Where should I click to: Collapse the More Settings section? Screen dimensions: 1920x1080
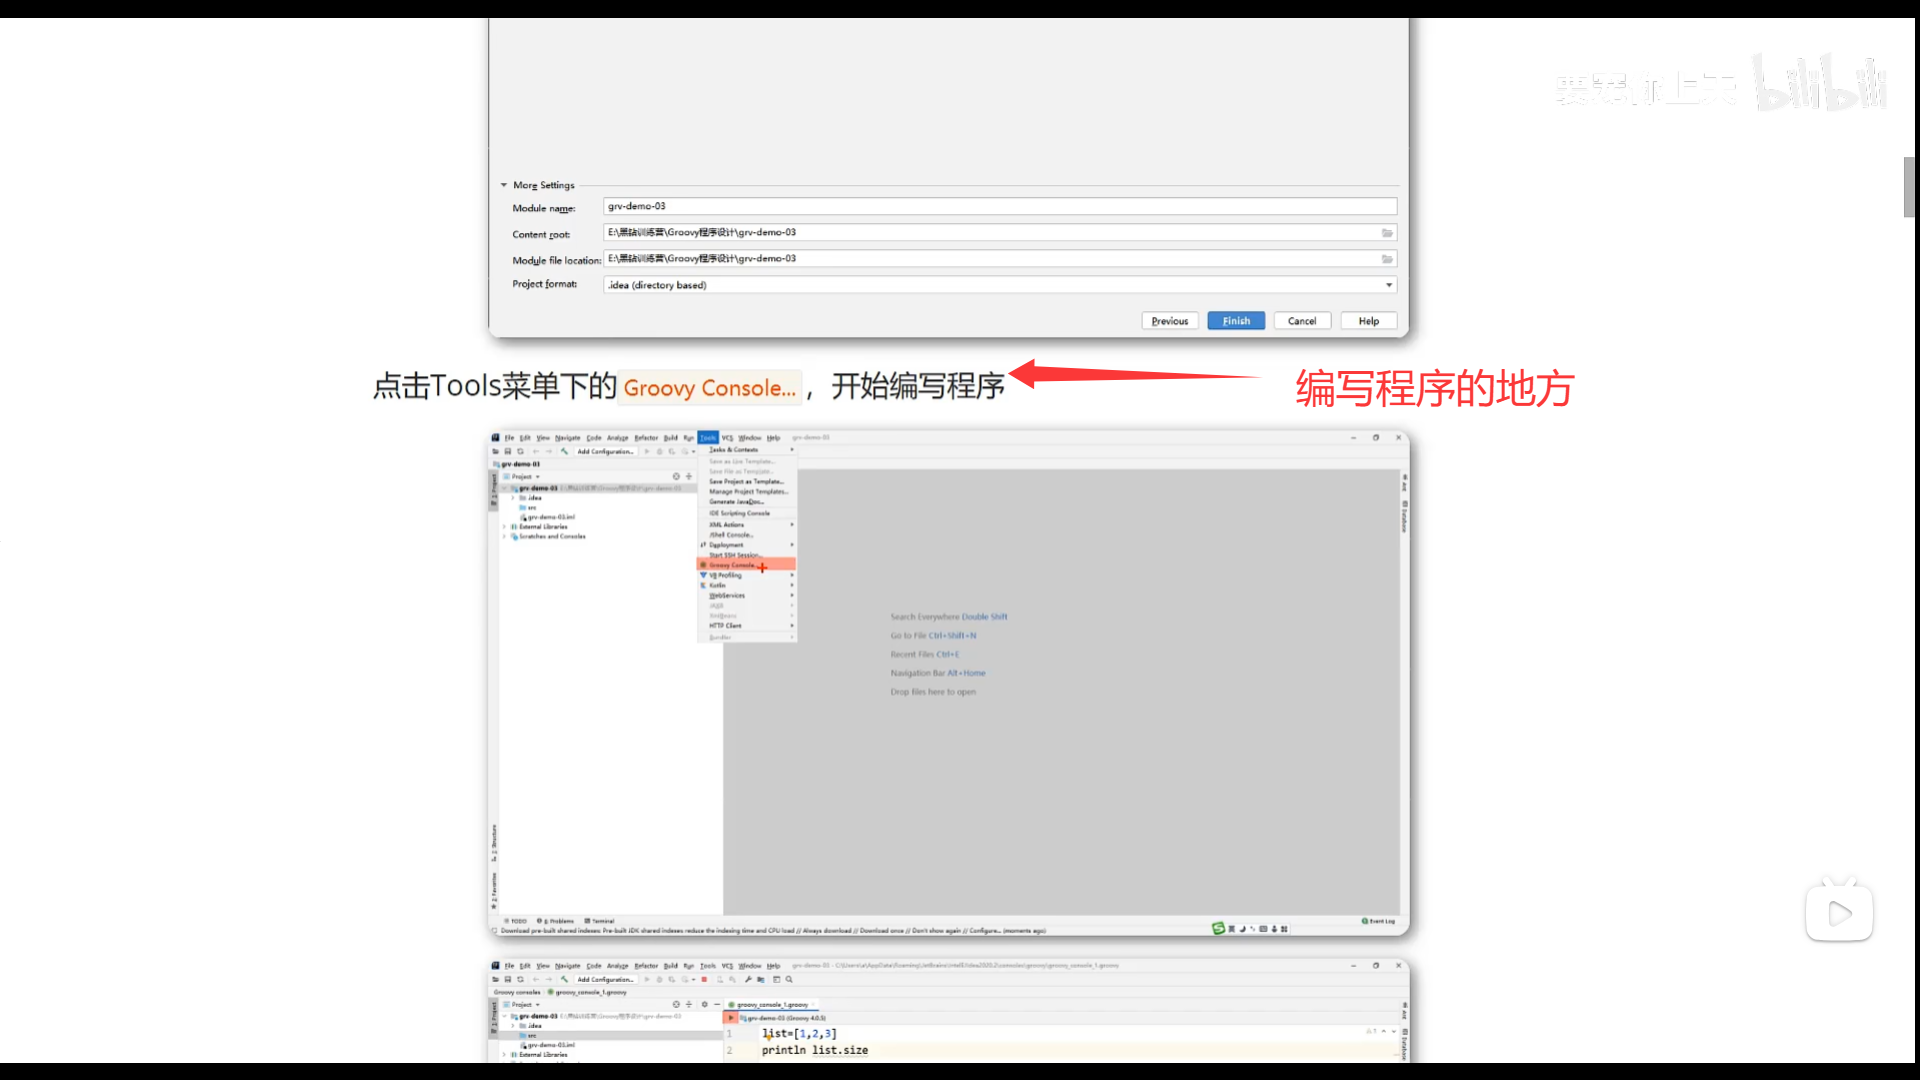[504, 185]
